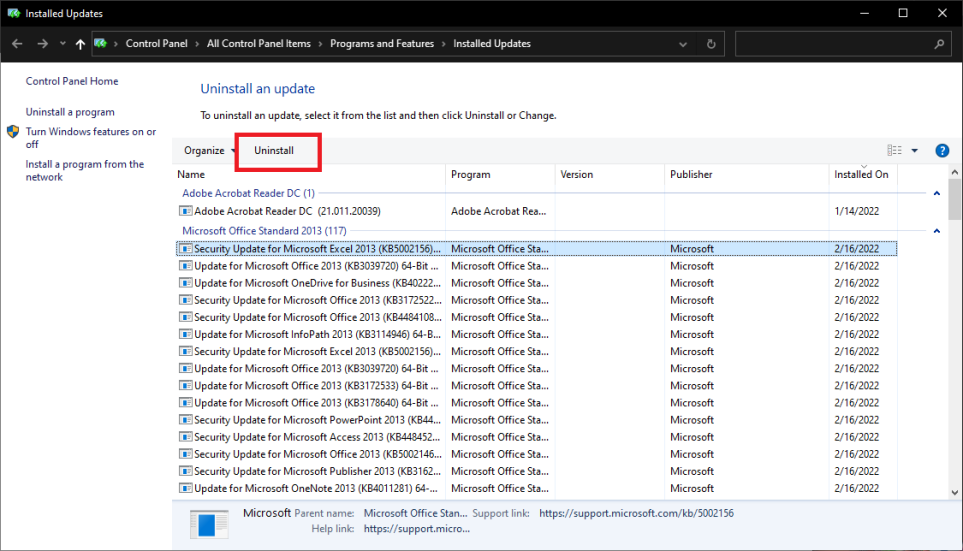The image size is (963, 551).
Task: Click icon of OneNote 2013 update row
Action: coord(185,489)
